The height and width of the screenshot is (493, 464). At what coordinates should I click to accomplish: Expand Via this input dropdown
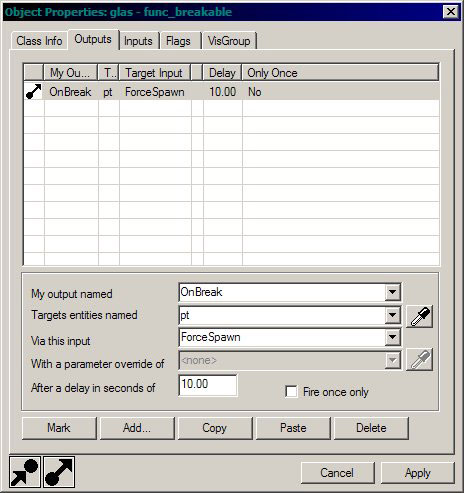(393, 337)
